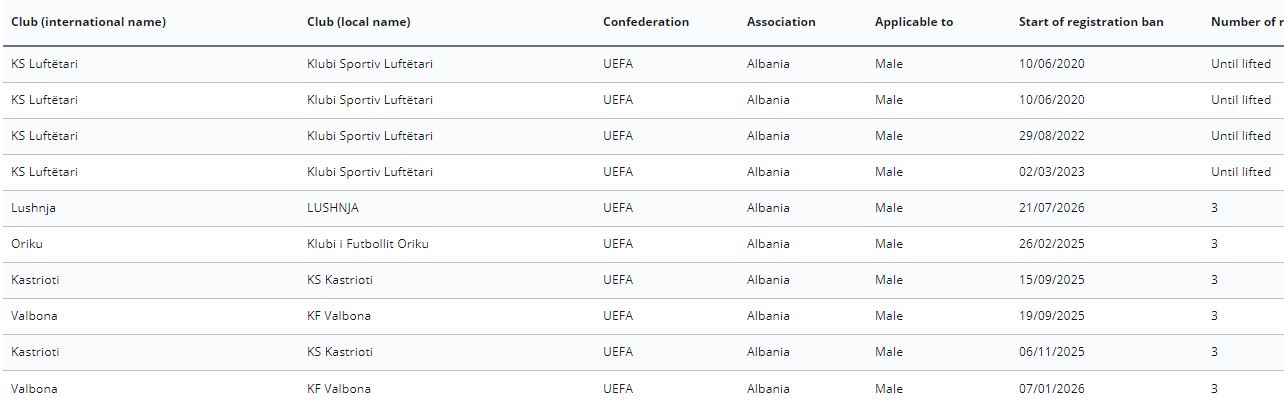Click the date 21/07/2026 cell
This screenshot has height=410, width=1284.
point(1052,208)
